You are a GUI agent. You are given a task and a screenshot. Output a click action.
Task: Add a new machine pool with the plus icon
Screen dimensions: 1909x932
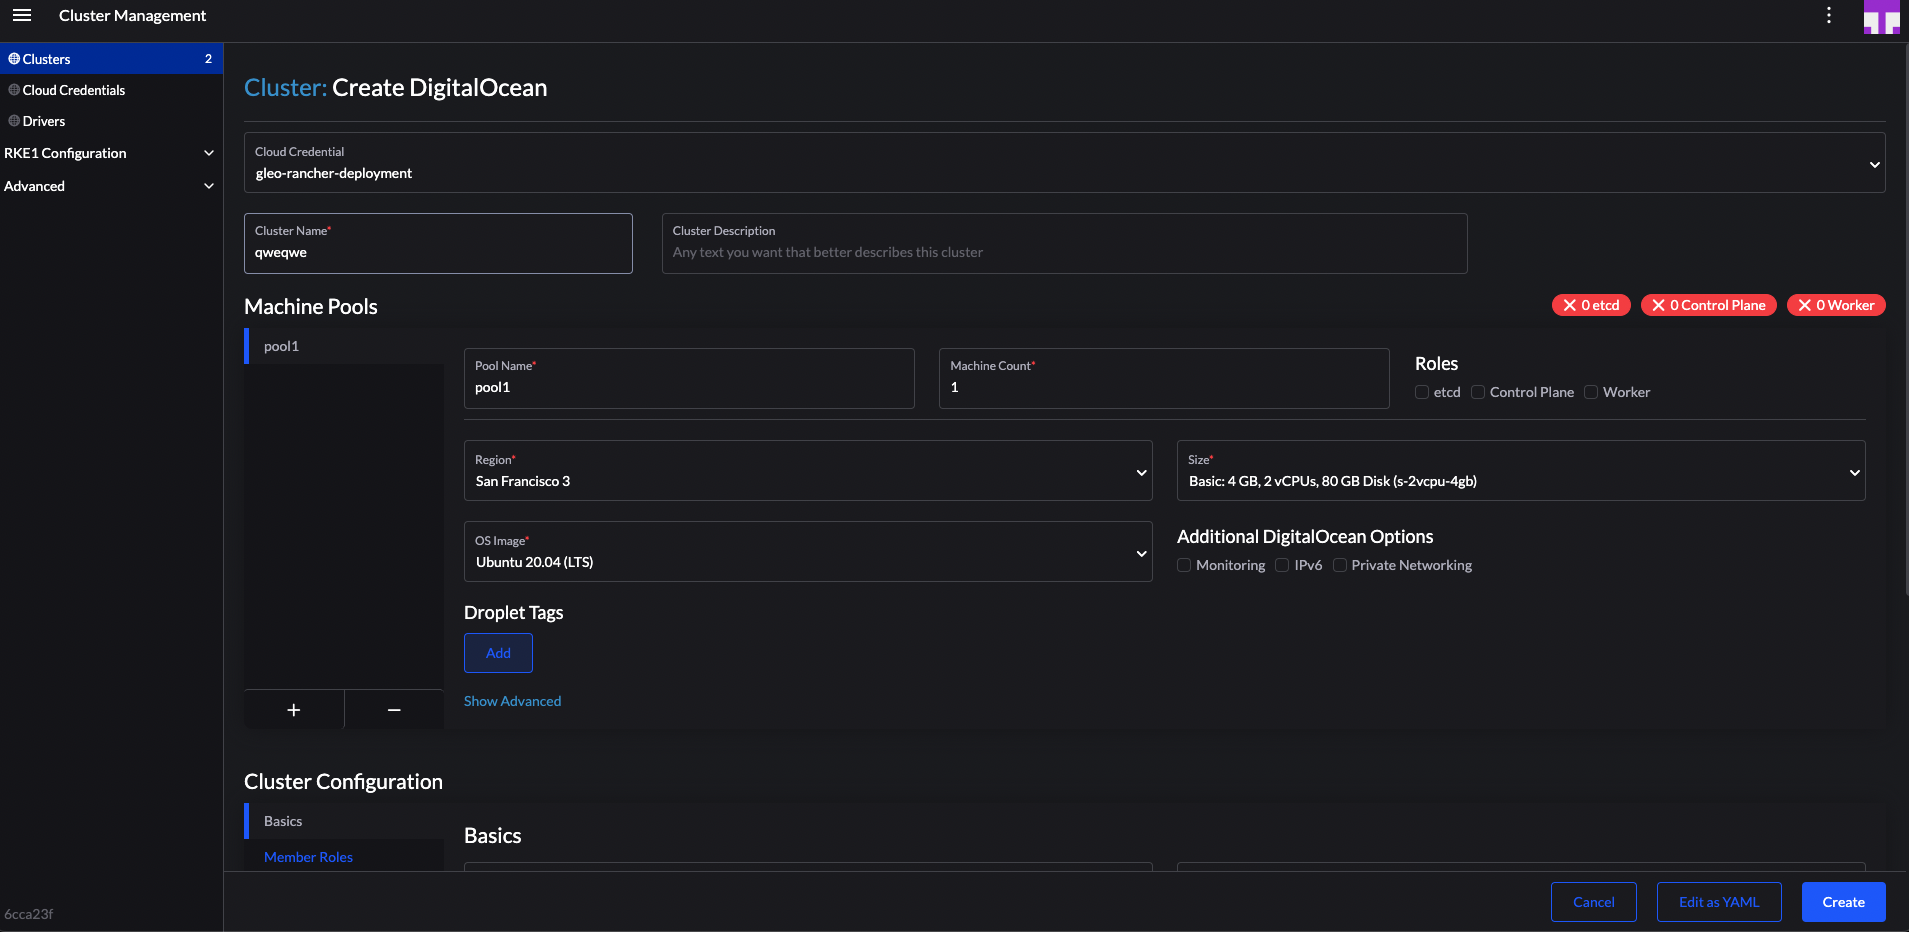[x=293, y=709]
